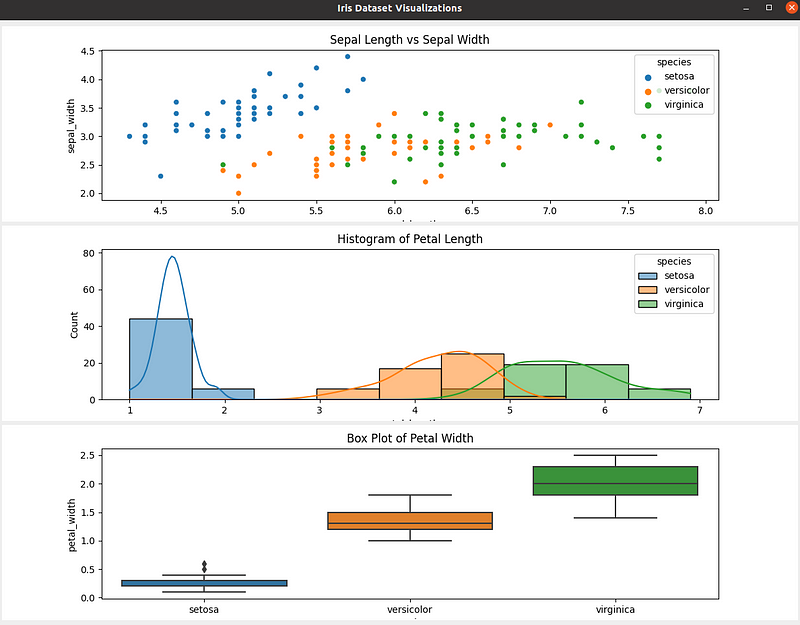Click the '80' tick on histogram y-axis
800x625 pixels.
click(89, 253)
